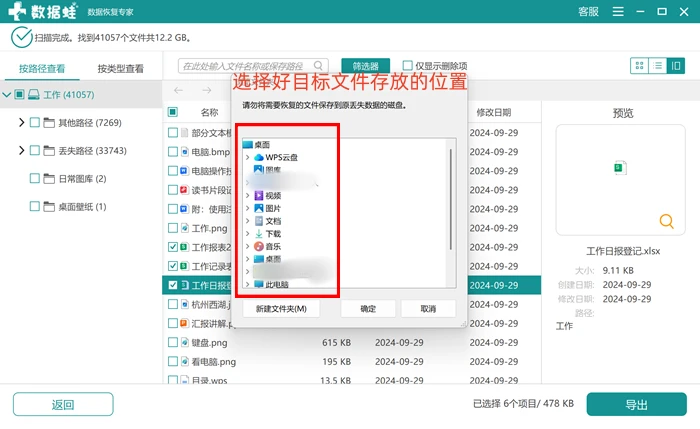The height and width of the screenshot is (429, 700).
Task: Select 图片 folder icon
Action: [x=259, y=208]
